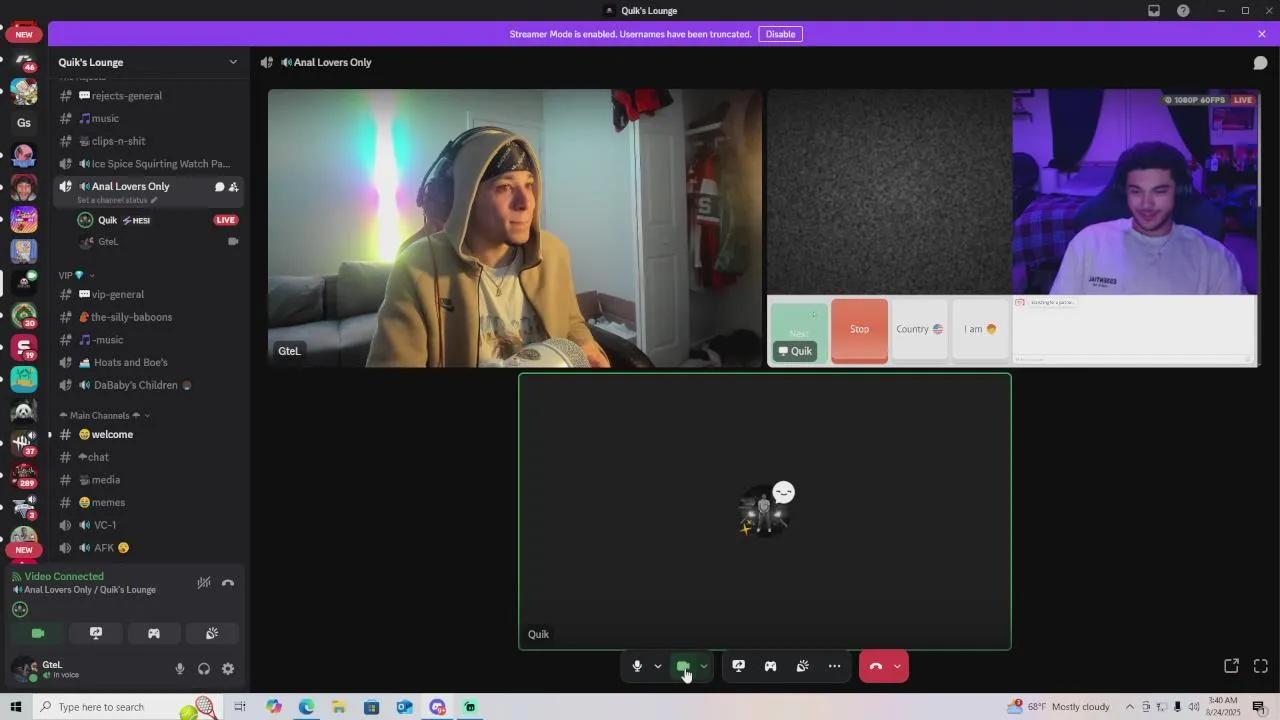Open more options ellipsis in call bar
Image resolution: width=1280 pixels, height=720 pixels.
click(x=834, y=666)
